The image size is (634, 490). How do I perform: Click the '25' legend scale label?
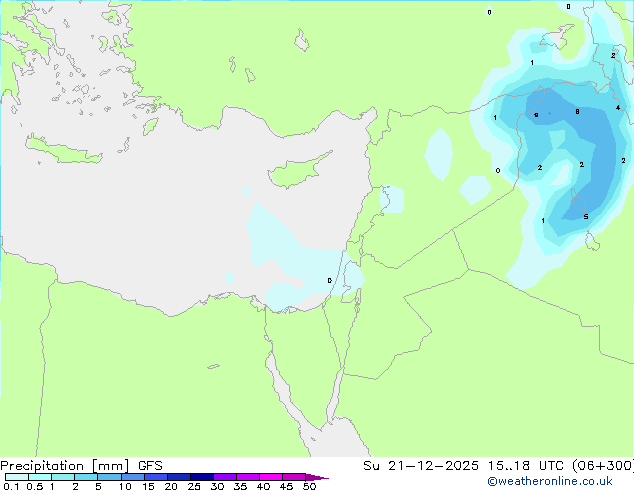click(194, 486)
